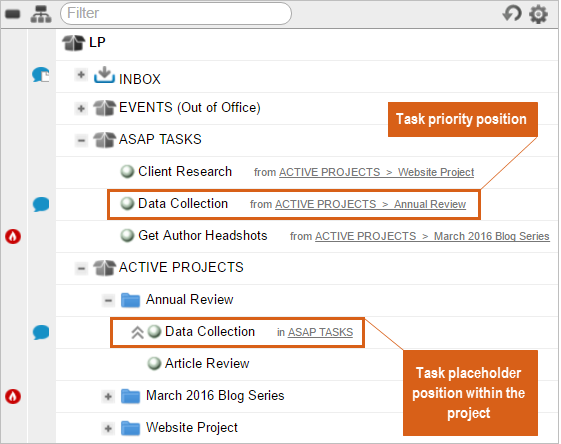Expand the Website Project folder
Image resolution: width=561 pixels, height=444 pixels.
[x=108, y=428]
